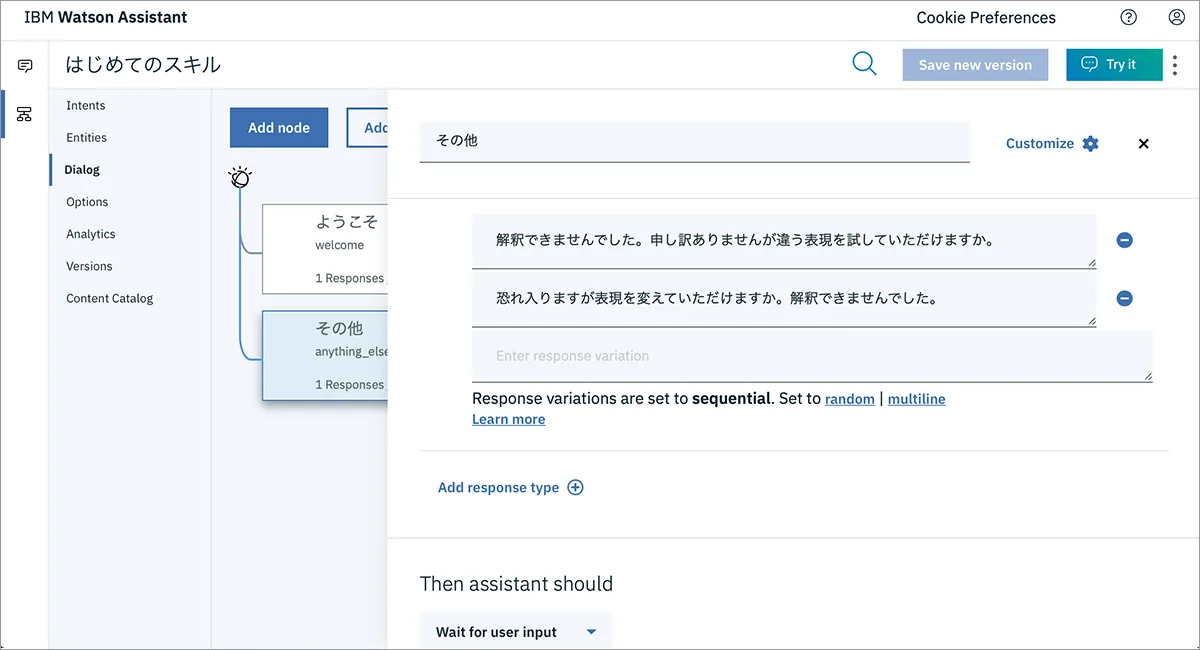Click the dialog tree root lightbulb icon
The height and width of the screenshot is (650, 1200).
coord(240,178)
